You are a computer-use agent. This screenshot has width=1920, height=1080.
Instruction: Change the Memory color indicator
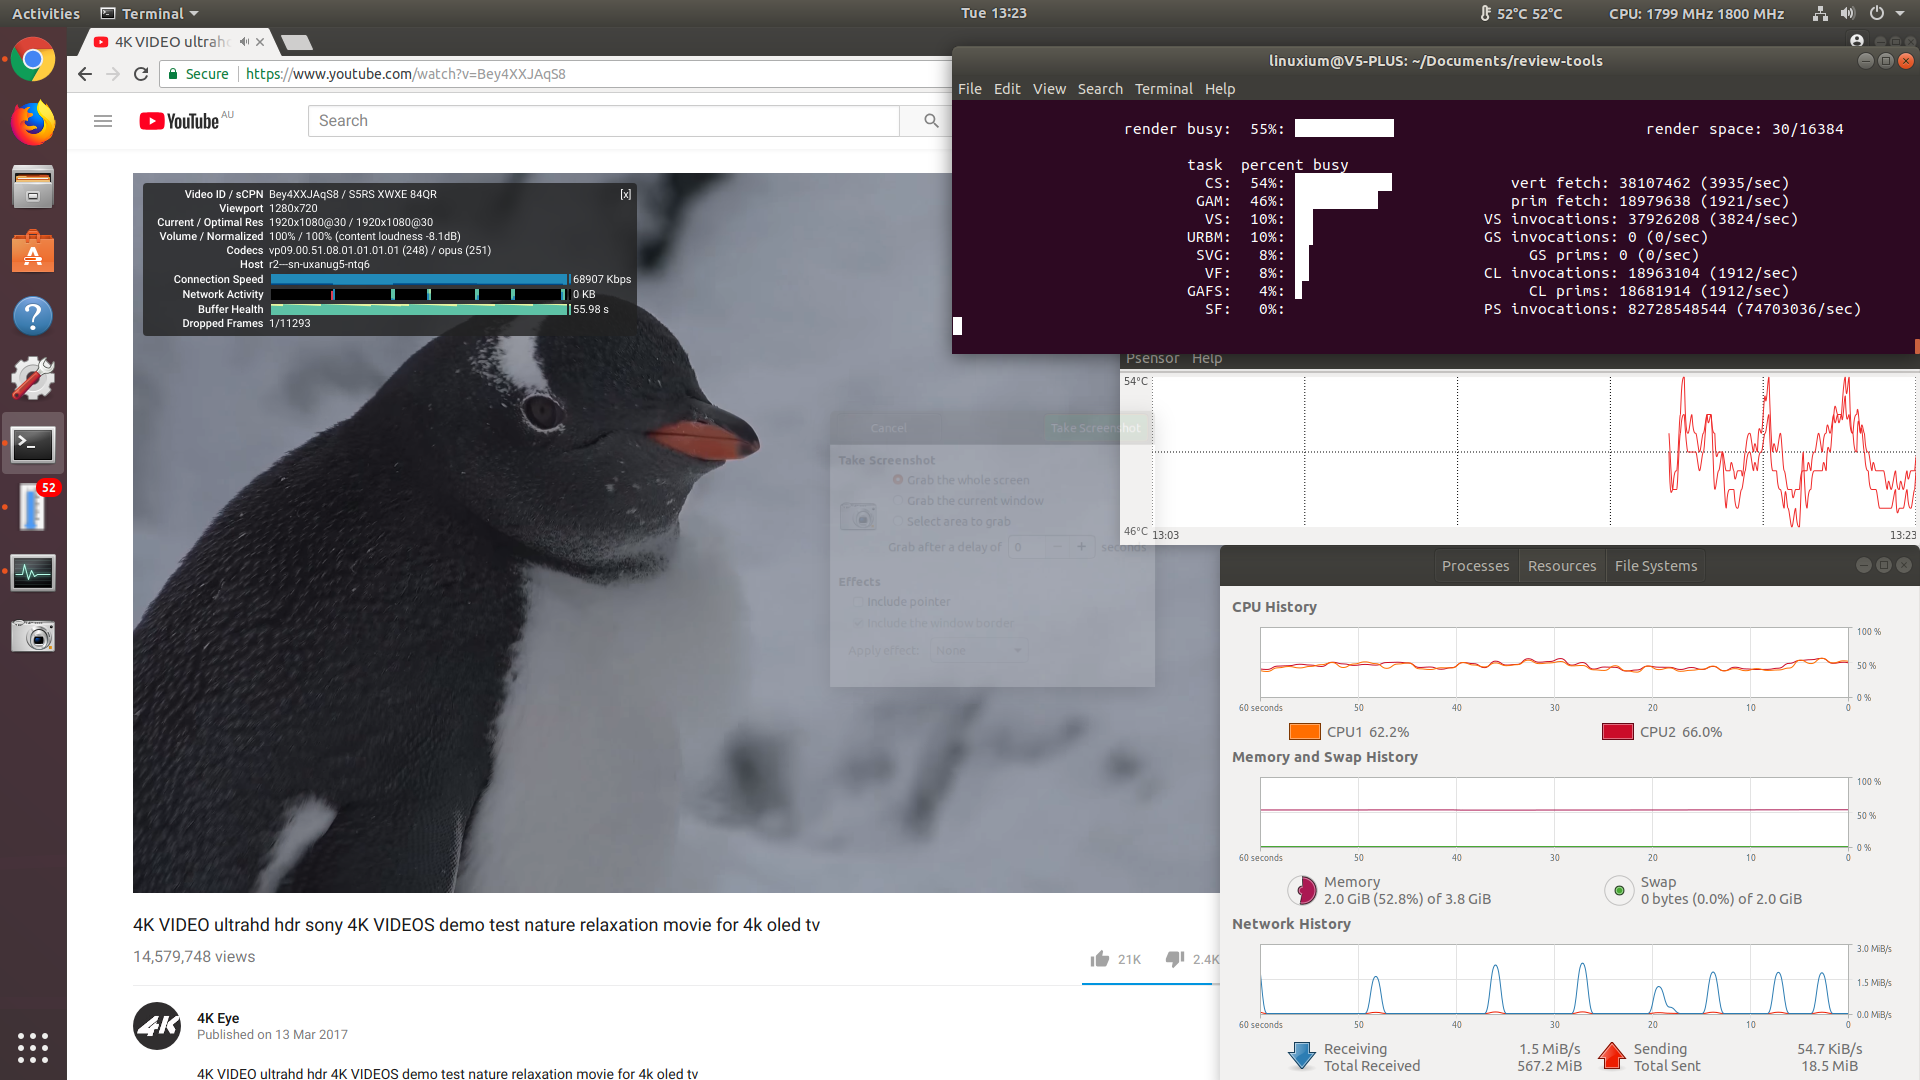click(x=1302, y=890)
